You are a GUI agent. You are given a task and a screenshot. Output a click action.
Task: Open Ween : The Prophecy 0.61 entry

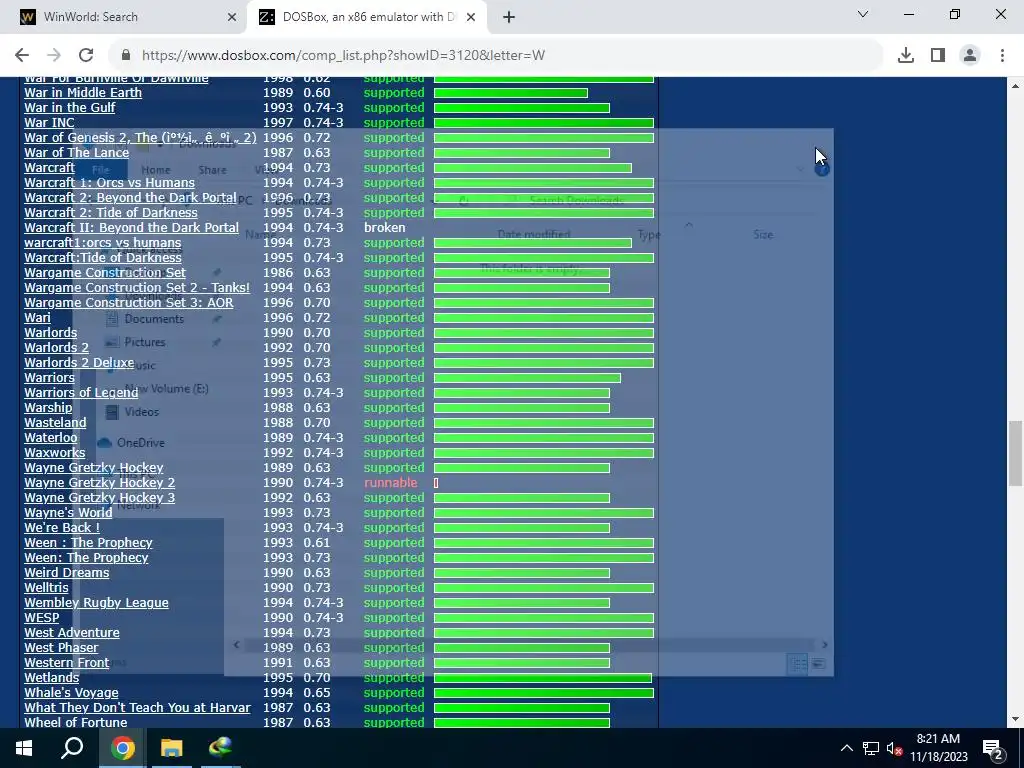88,543
